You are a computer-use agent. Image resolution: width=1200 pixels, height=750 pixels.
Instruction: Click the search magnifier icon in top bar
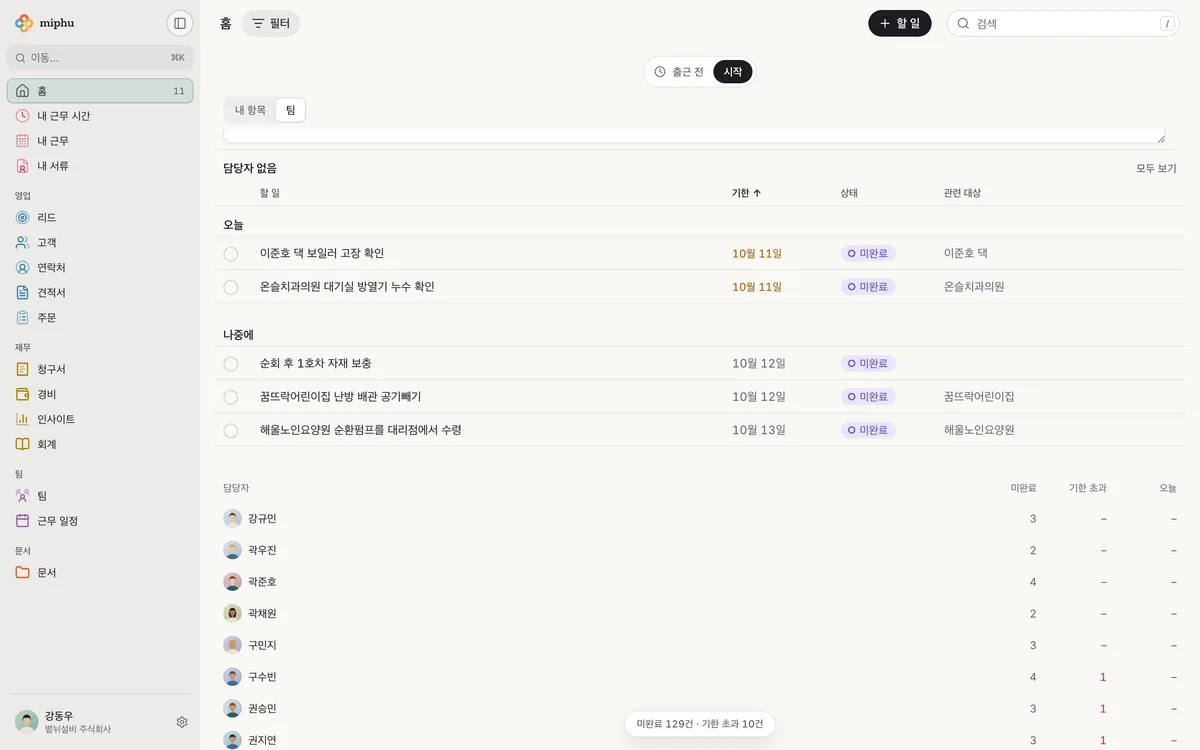tap(964, 23)
